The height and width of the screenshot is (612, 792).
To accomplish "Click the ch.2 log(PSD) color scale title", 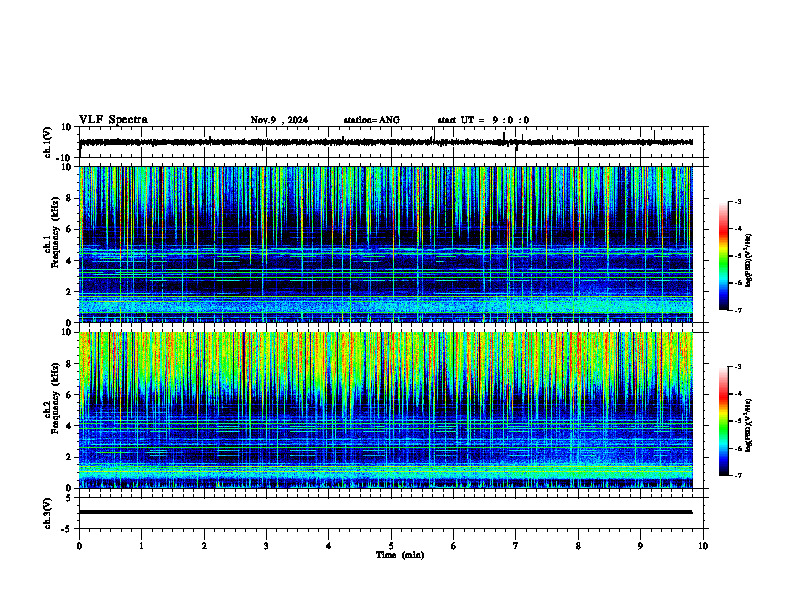I will [x=749, y=425].
